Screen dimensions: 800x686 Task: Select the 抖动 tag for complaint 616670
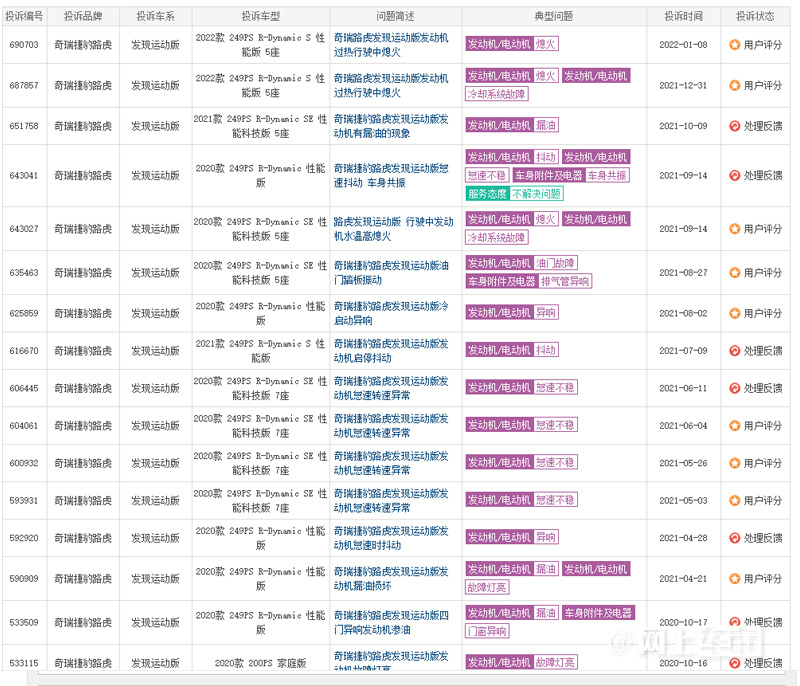tap(545, 350)
